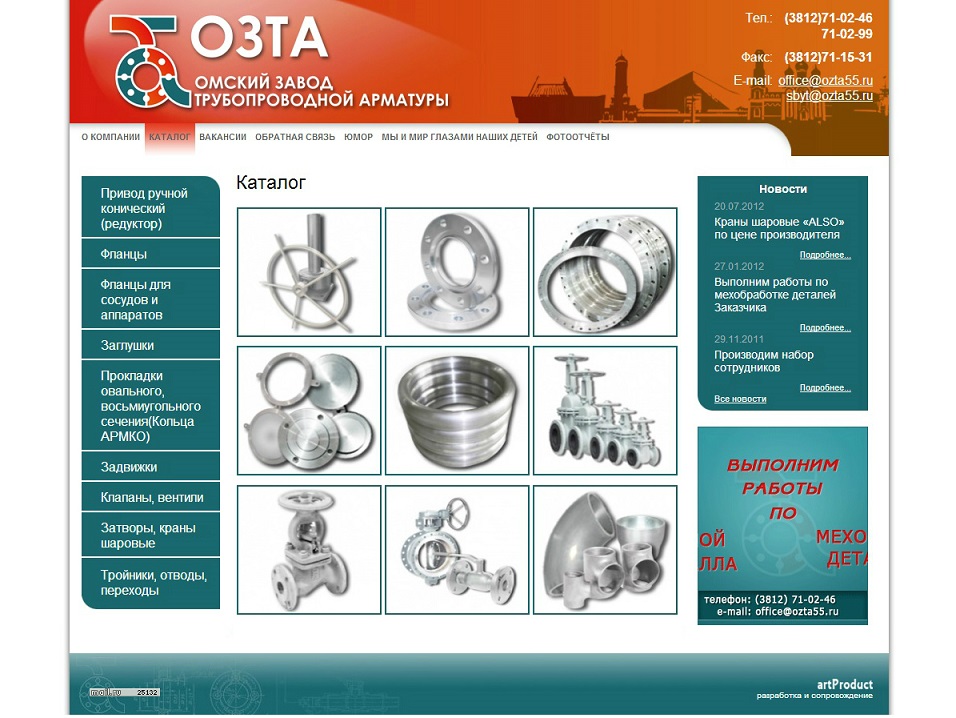Viewport: 956px width, 718px height.
Task: Click the ОЗТА valve logo icon
Action: click(x=151, y=62)
